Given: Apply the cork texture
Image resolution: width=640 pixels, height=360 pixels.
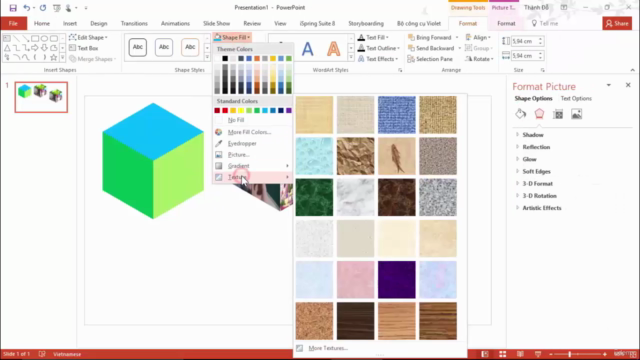Looking at the screenshot, I should (x=314, y=321).
